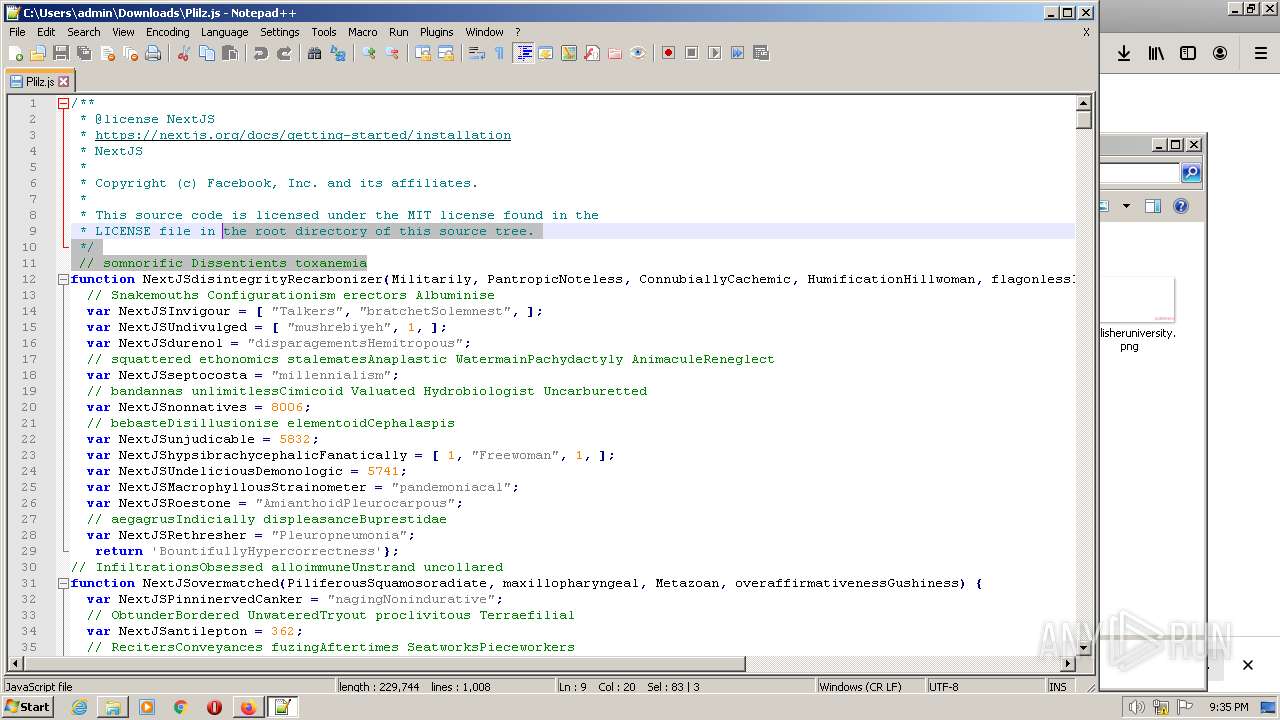Toggle Firefox sidebar icon
The image size is (1280, 720).
point(1188,54)
